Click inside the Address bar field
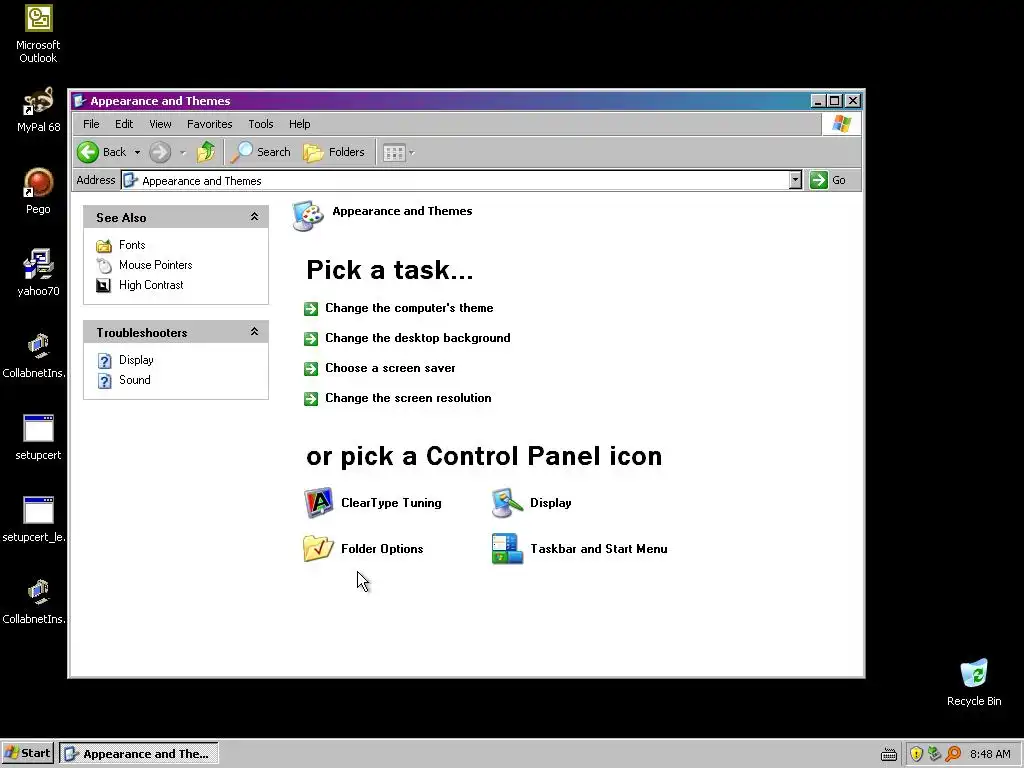The image size is (1024, 768). point(455,181)
